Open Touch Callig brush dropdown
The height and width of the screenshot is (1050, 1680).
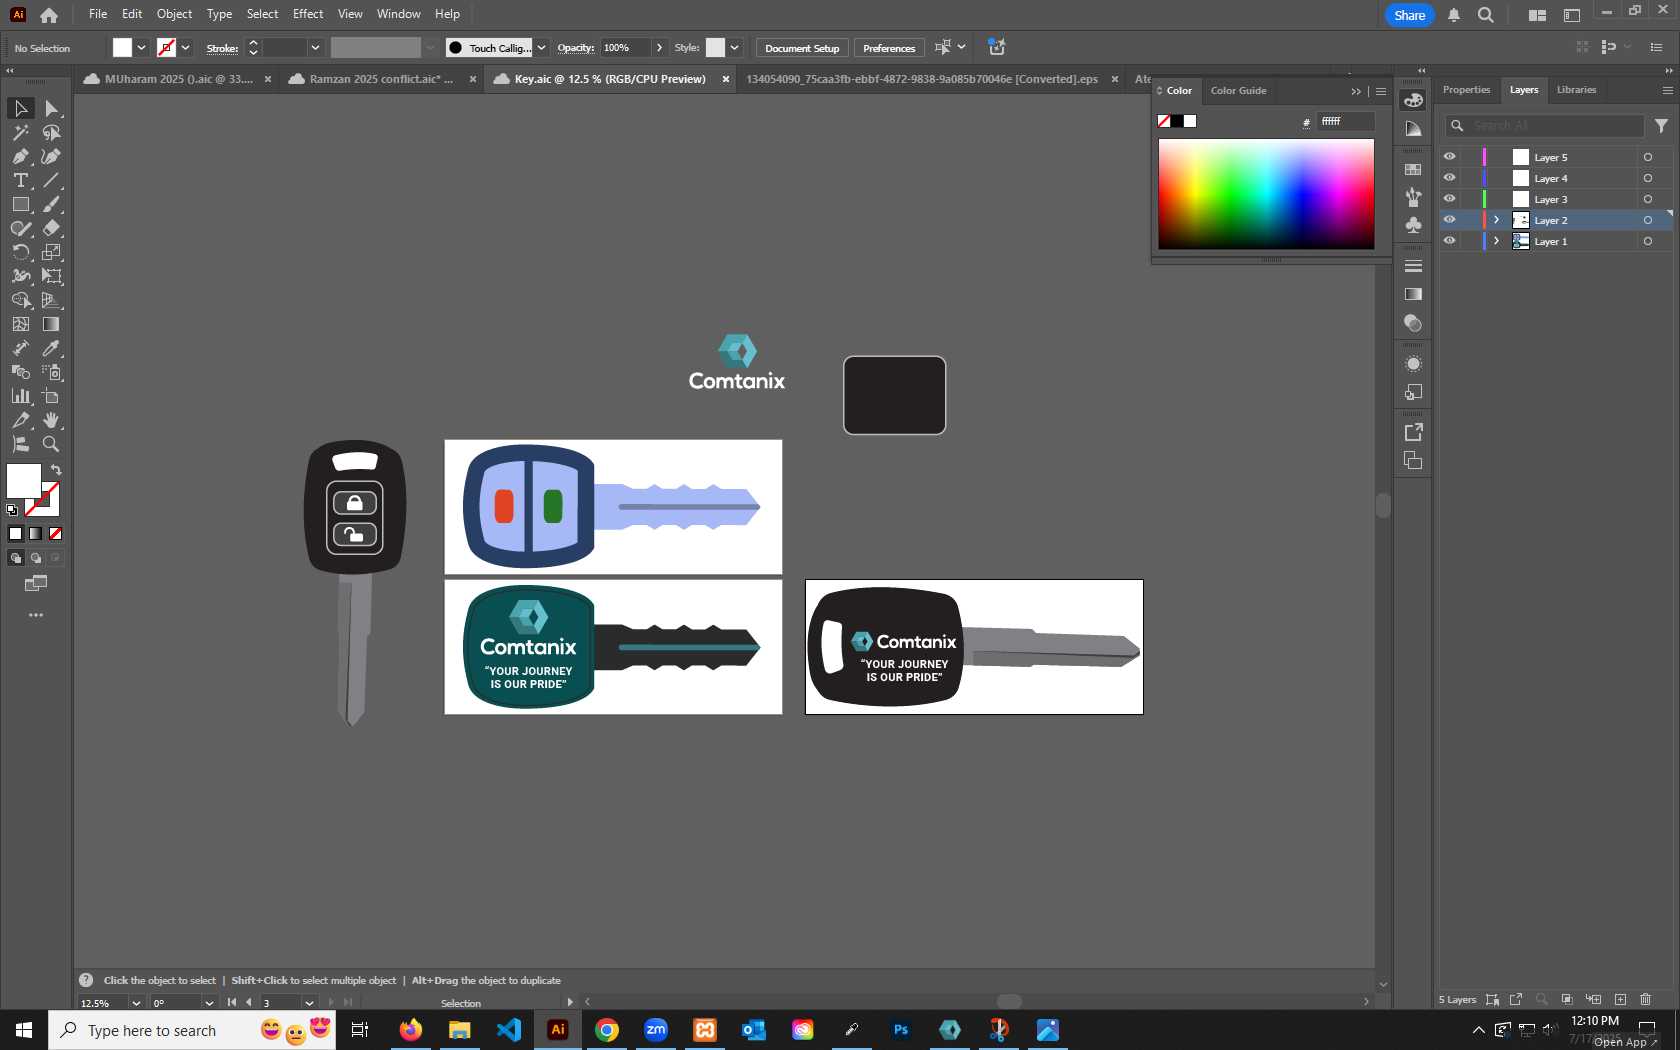(541, 48)
